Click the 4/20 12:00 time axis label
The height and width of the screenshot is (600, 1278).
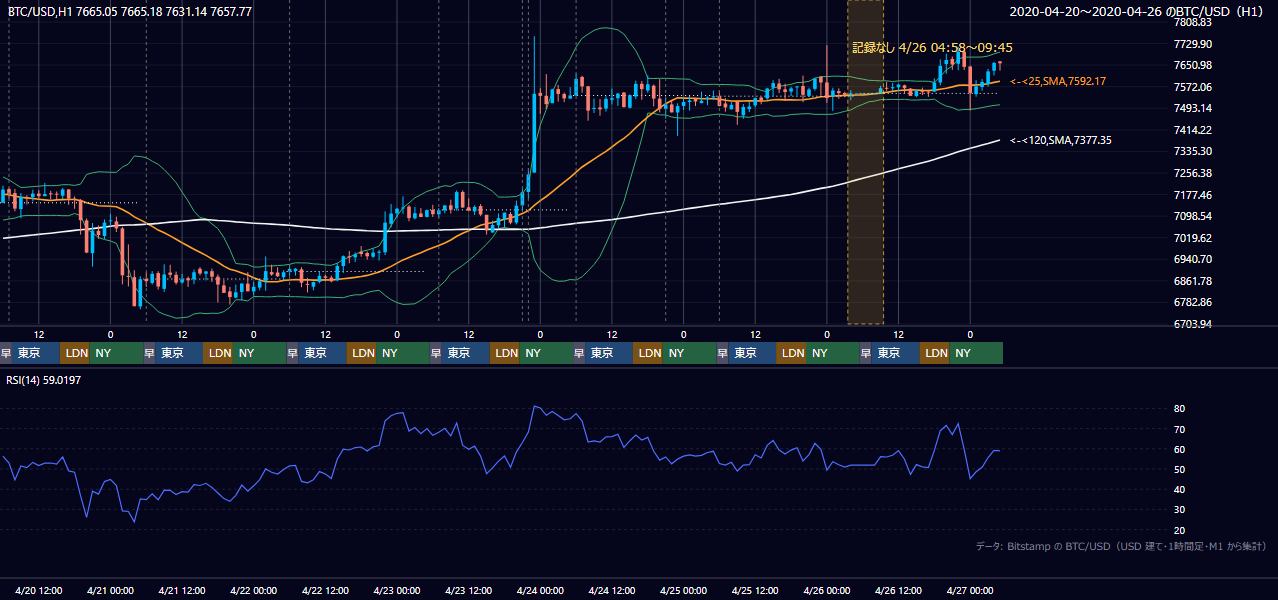(x=39, y=591)
